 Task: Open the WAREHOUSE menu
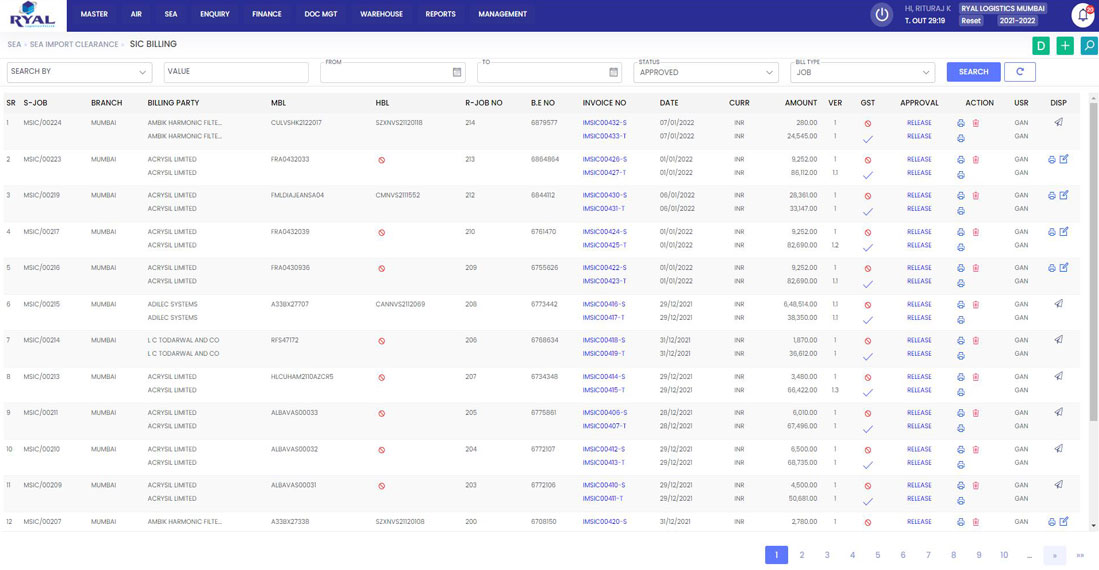[x=381, y=14]
